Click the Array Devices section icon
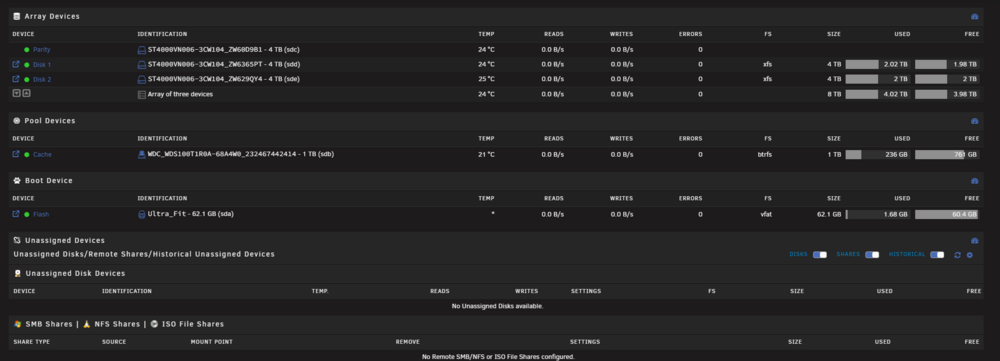The width and height of the screenshot is (1000, 361). point(17,17)
